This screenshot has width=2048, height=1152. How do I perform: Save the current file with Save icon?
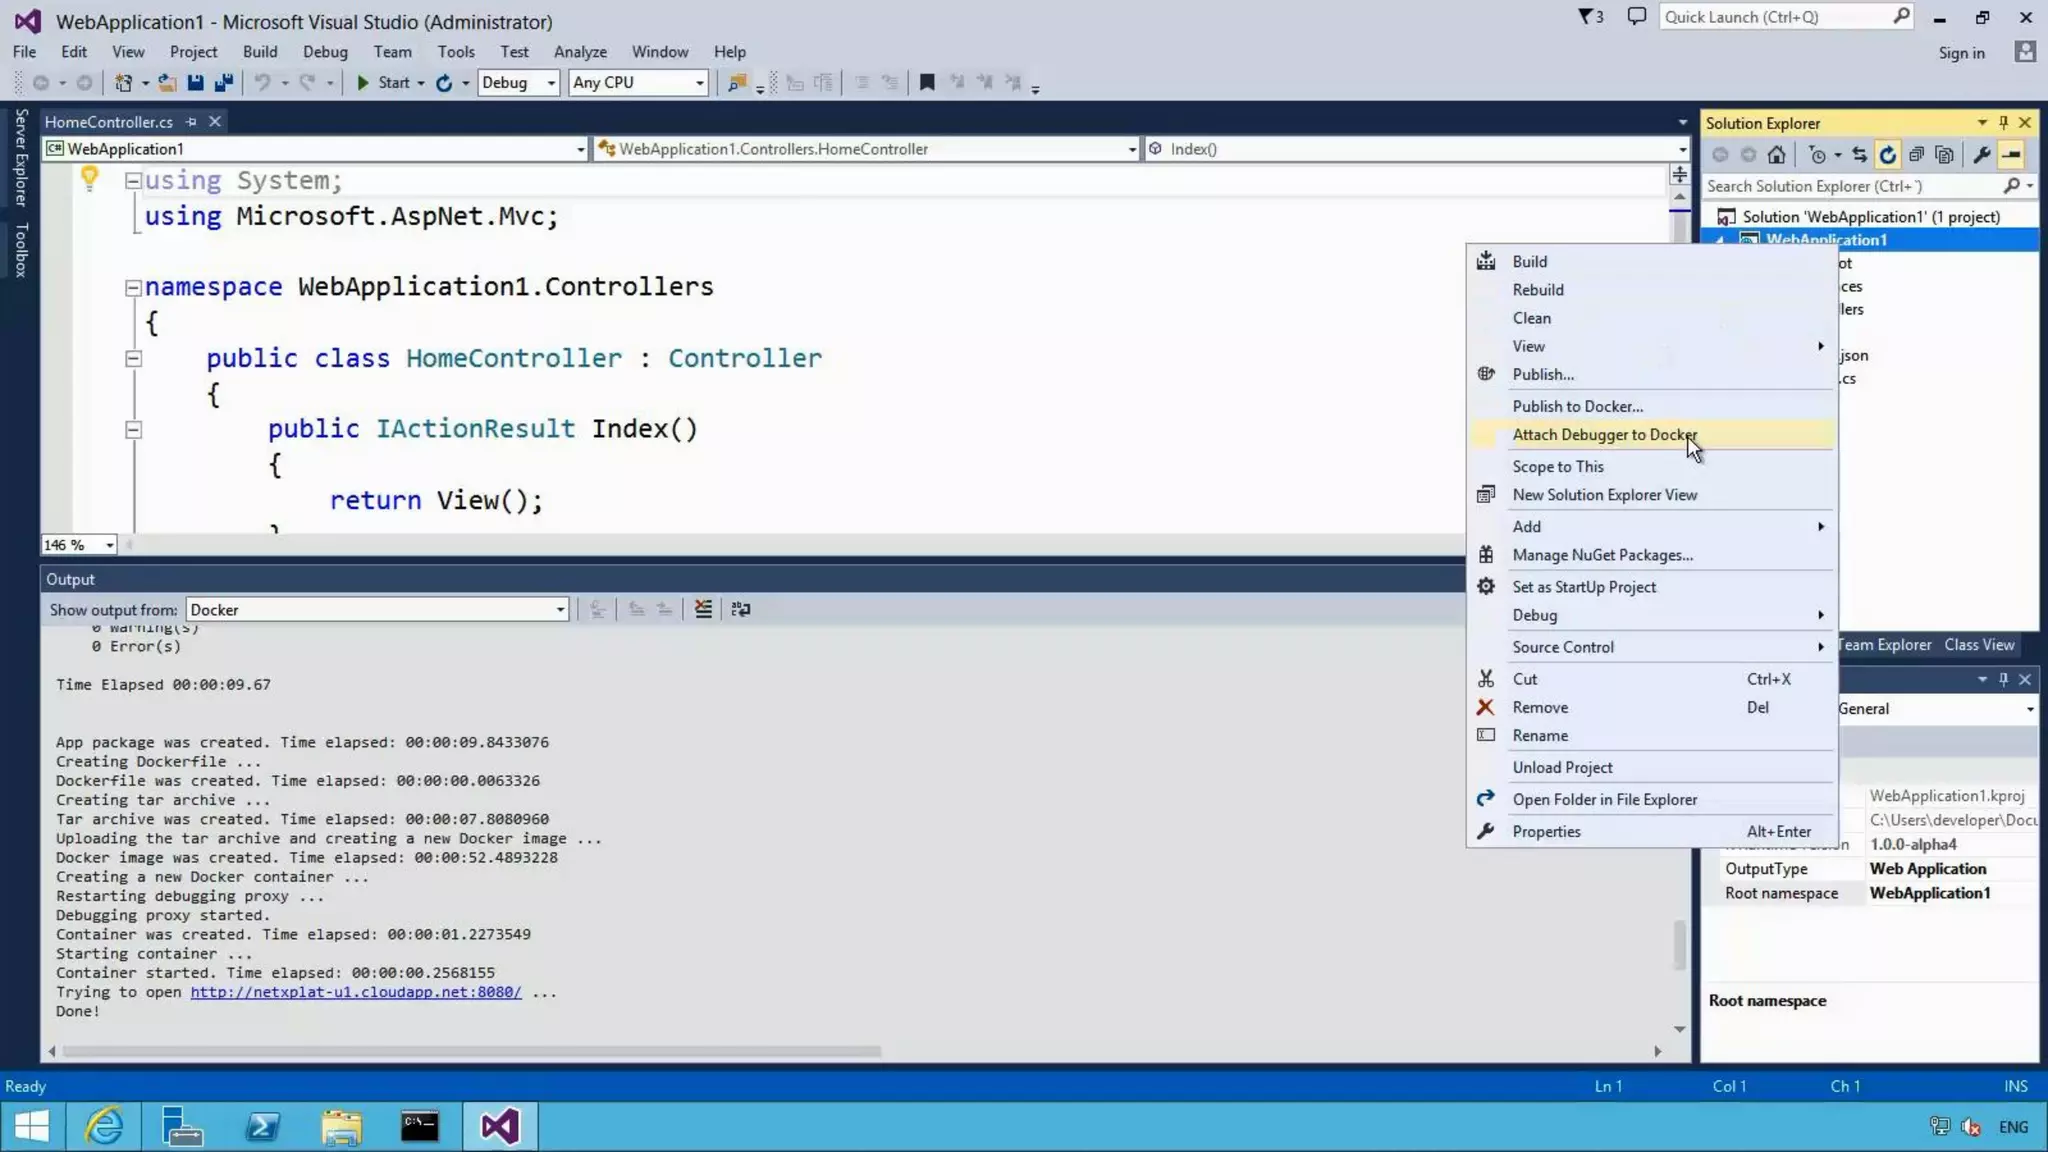tap(195, 83)
